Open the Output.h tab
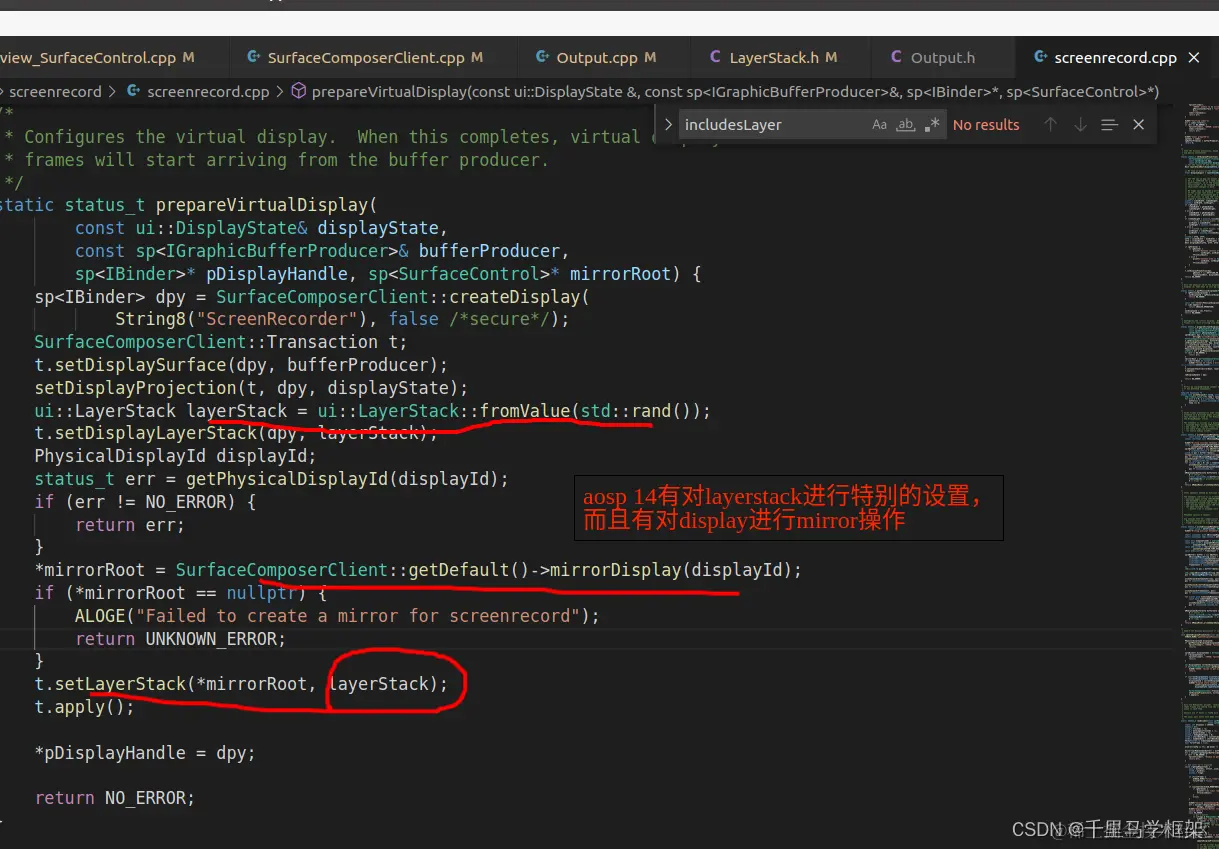Image resolution: width=1219 pixels, height=849 pixels. (942, 58)
